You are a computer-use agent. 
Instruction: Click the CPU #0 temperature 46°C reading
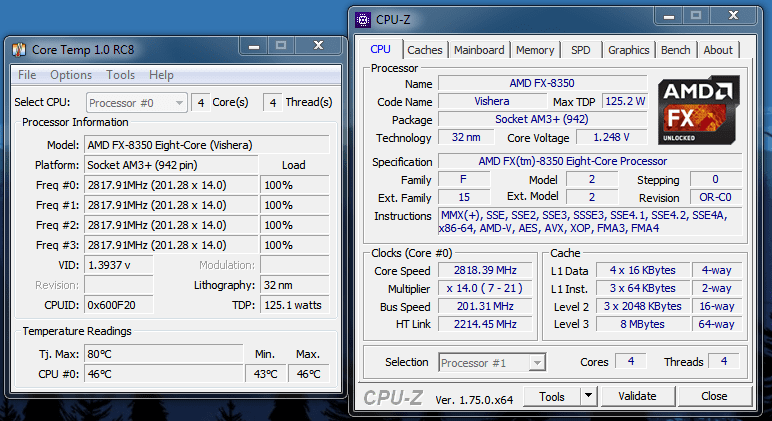(x=163, y=374)
